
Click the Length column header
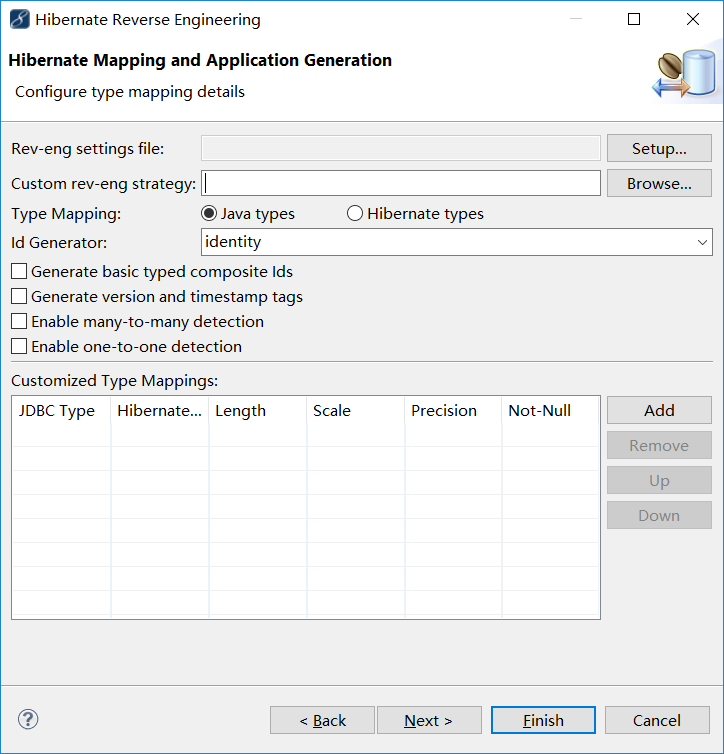click(x=258, y=411)
